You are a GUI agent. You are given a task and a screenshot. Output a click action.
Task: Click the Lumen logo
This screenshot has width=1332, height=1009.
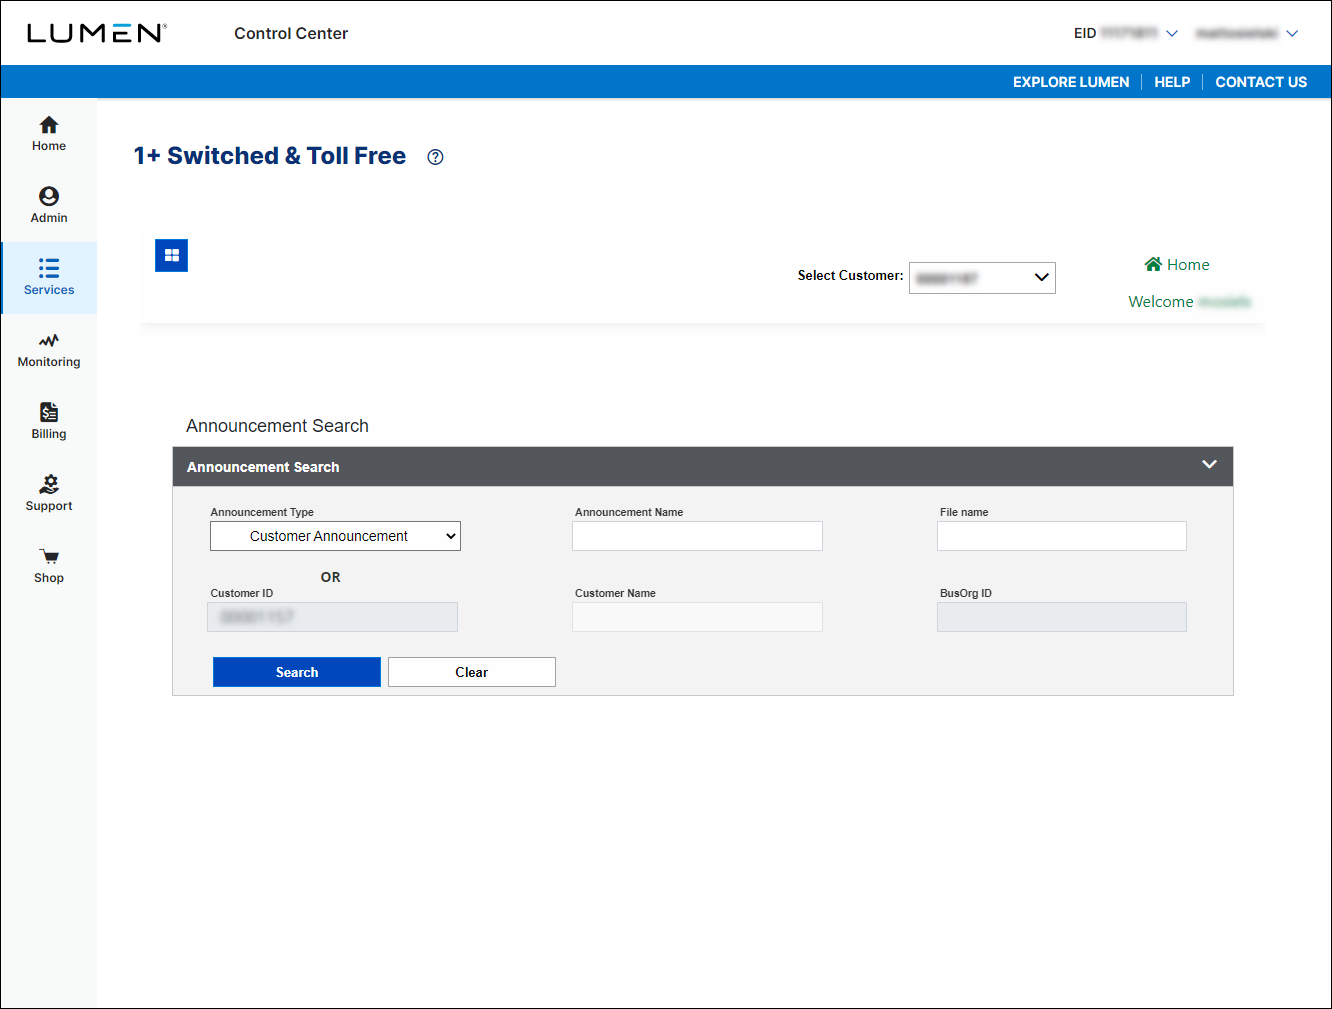click(x=96, y=32)
